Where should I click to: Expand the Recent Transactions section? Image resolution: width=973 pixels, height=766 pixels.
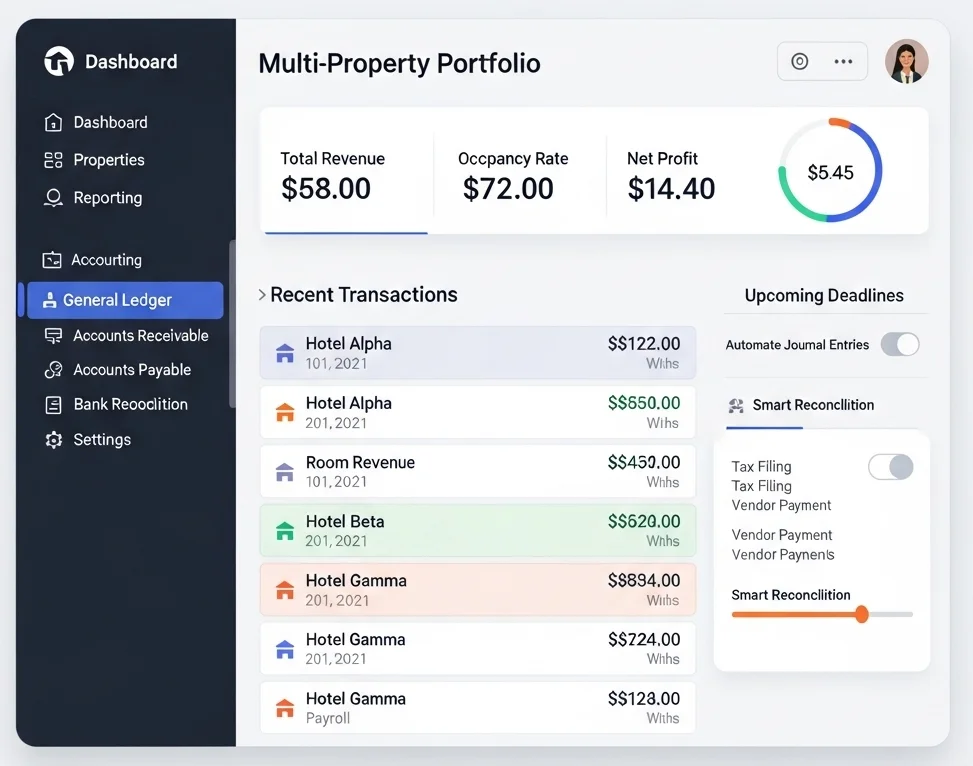(261, 295)
